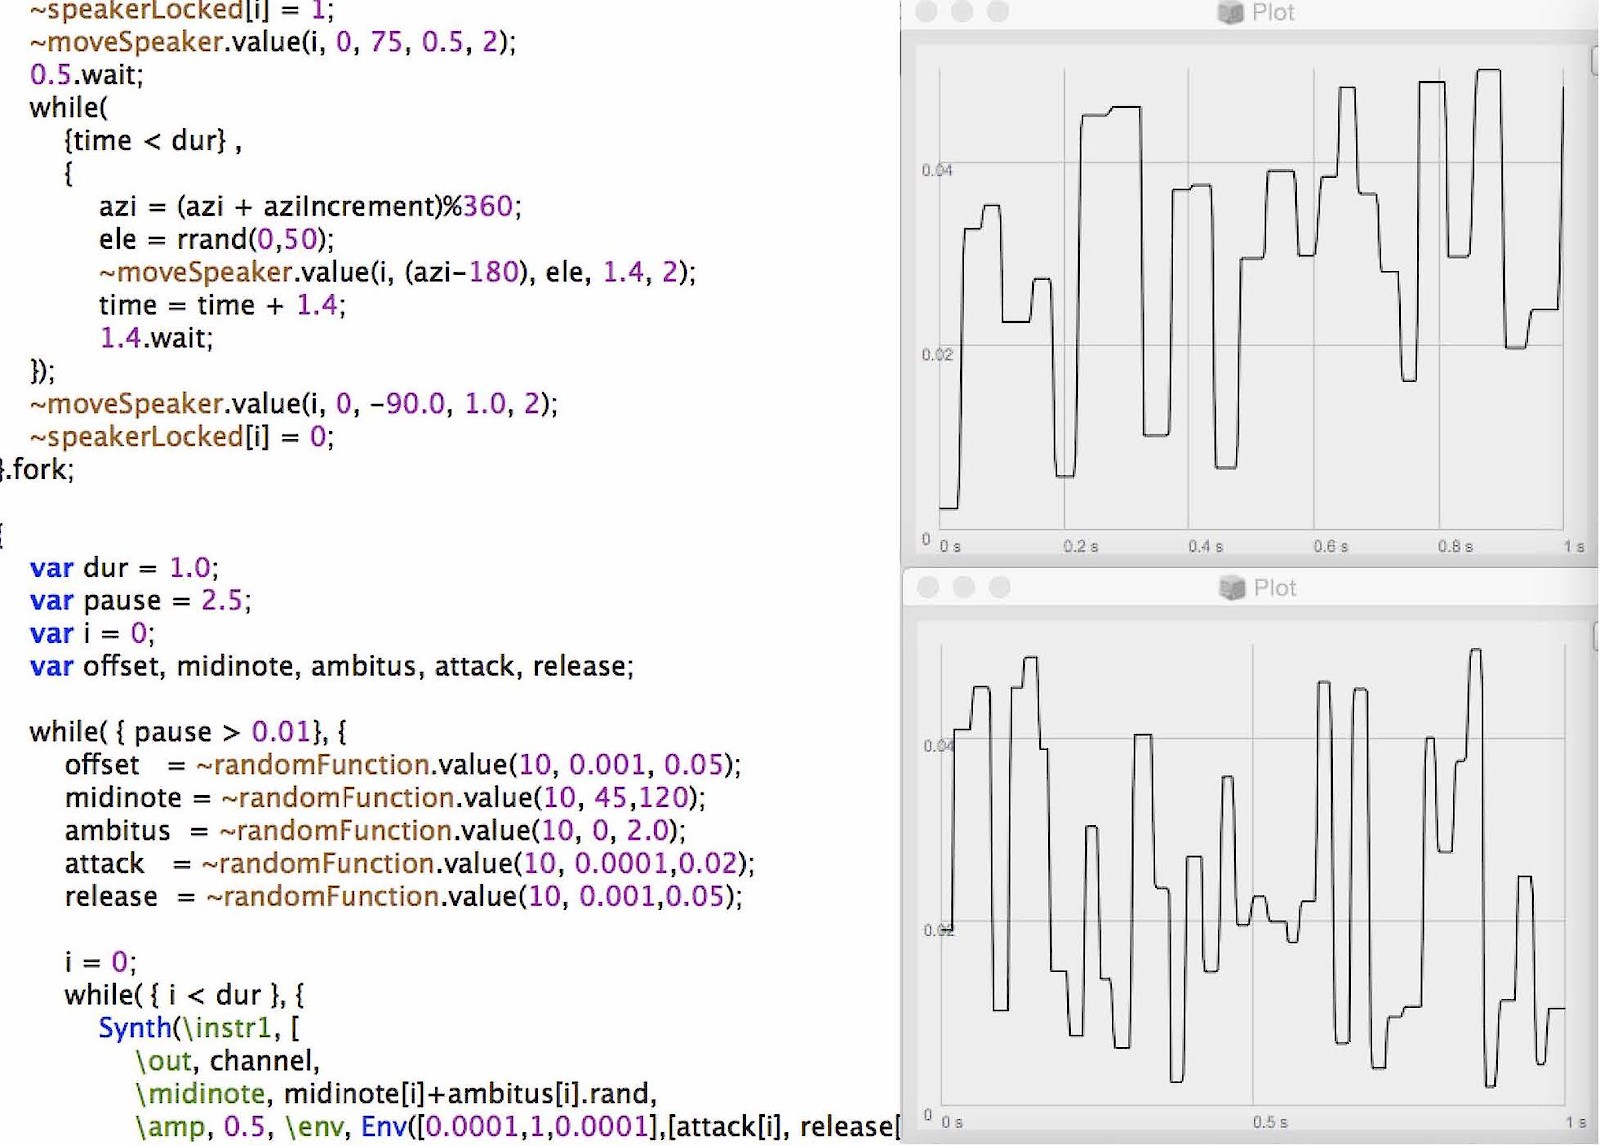Click the ~randomFunction call on the offset line
The image size is (1600, 1145).
tap(317, 764)
